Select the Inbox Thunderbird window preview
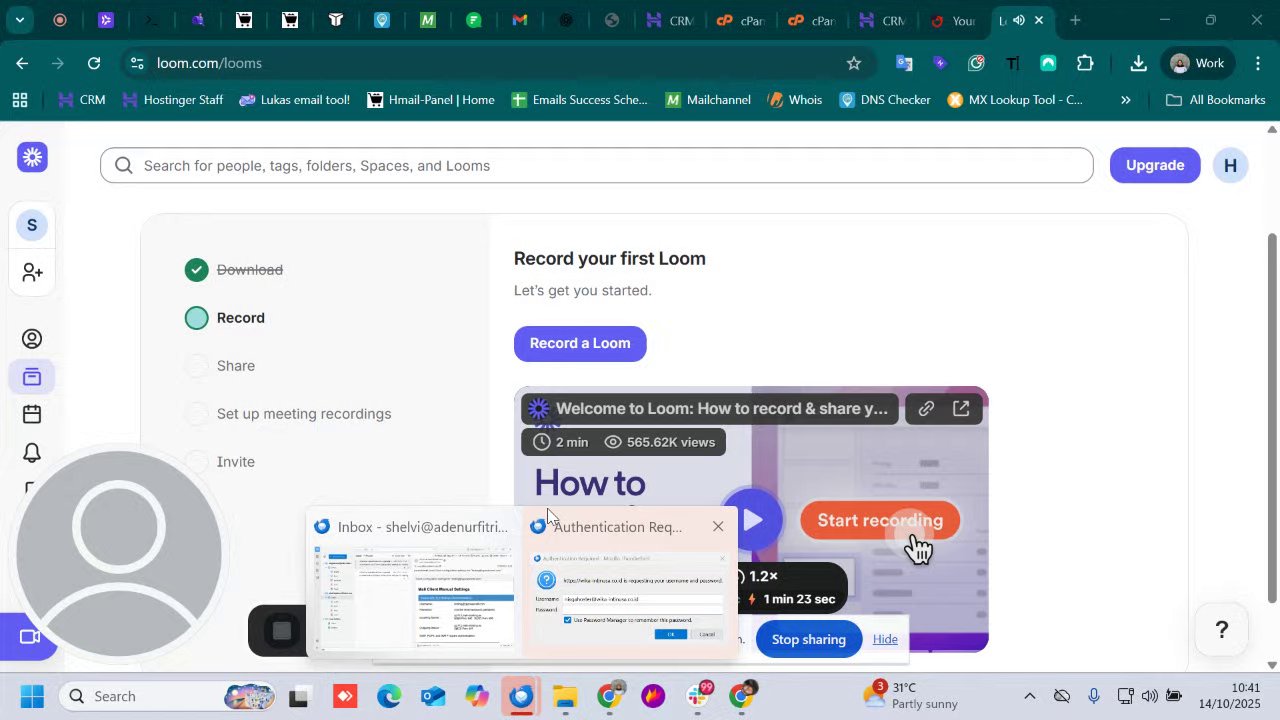The width and height of the screenshot is (1280, 720). [414, 582]
